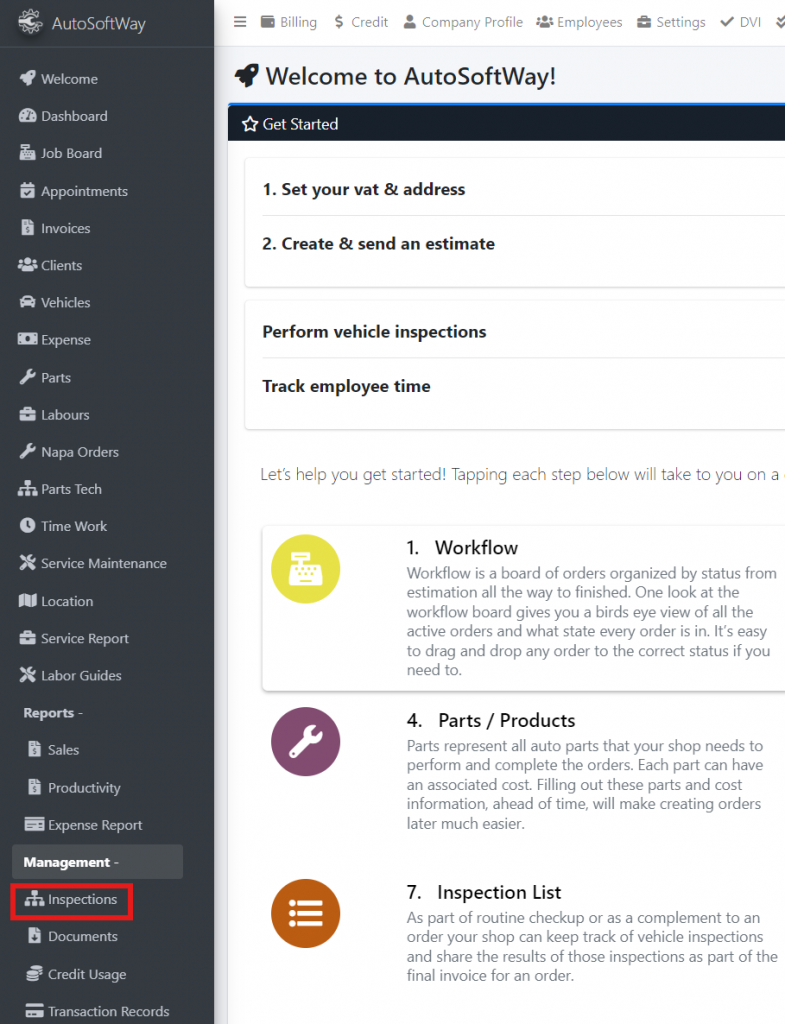The image size is (785, 1024).
Task: Expand 'Set your vat & address' step
Action: click(364, 189)
